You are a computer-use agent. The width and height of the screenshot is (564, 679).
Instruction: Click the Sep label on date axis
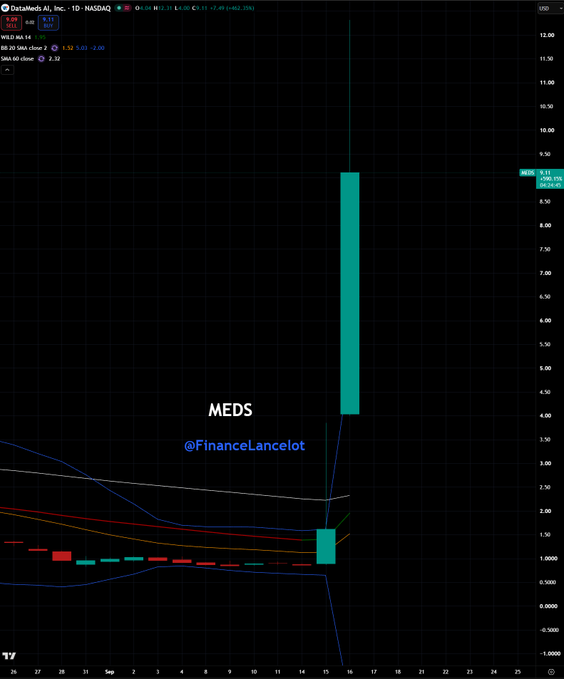click(110, 672)
